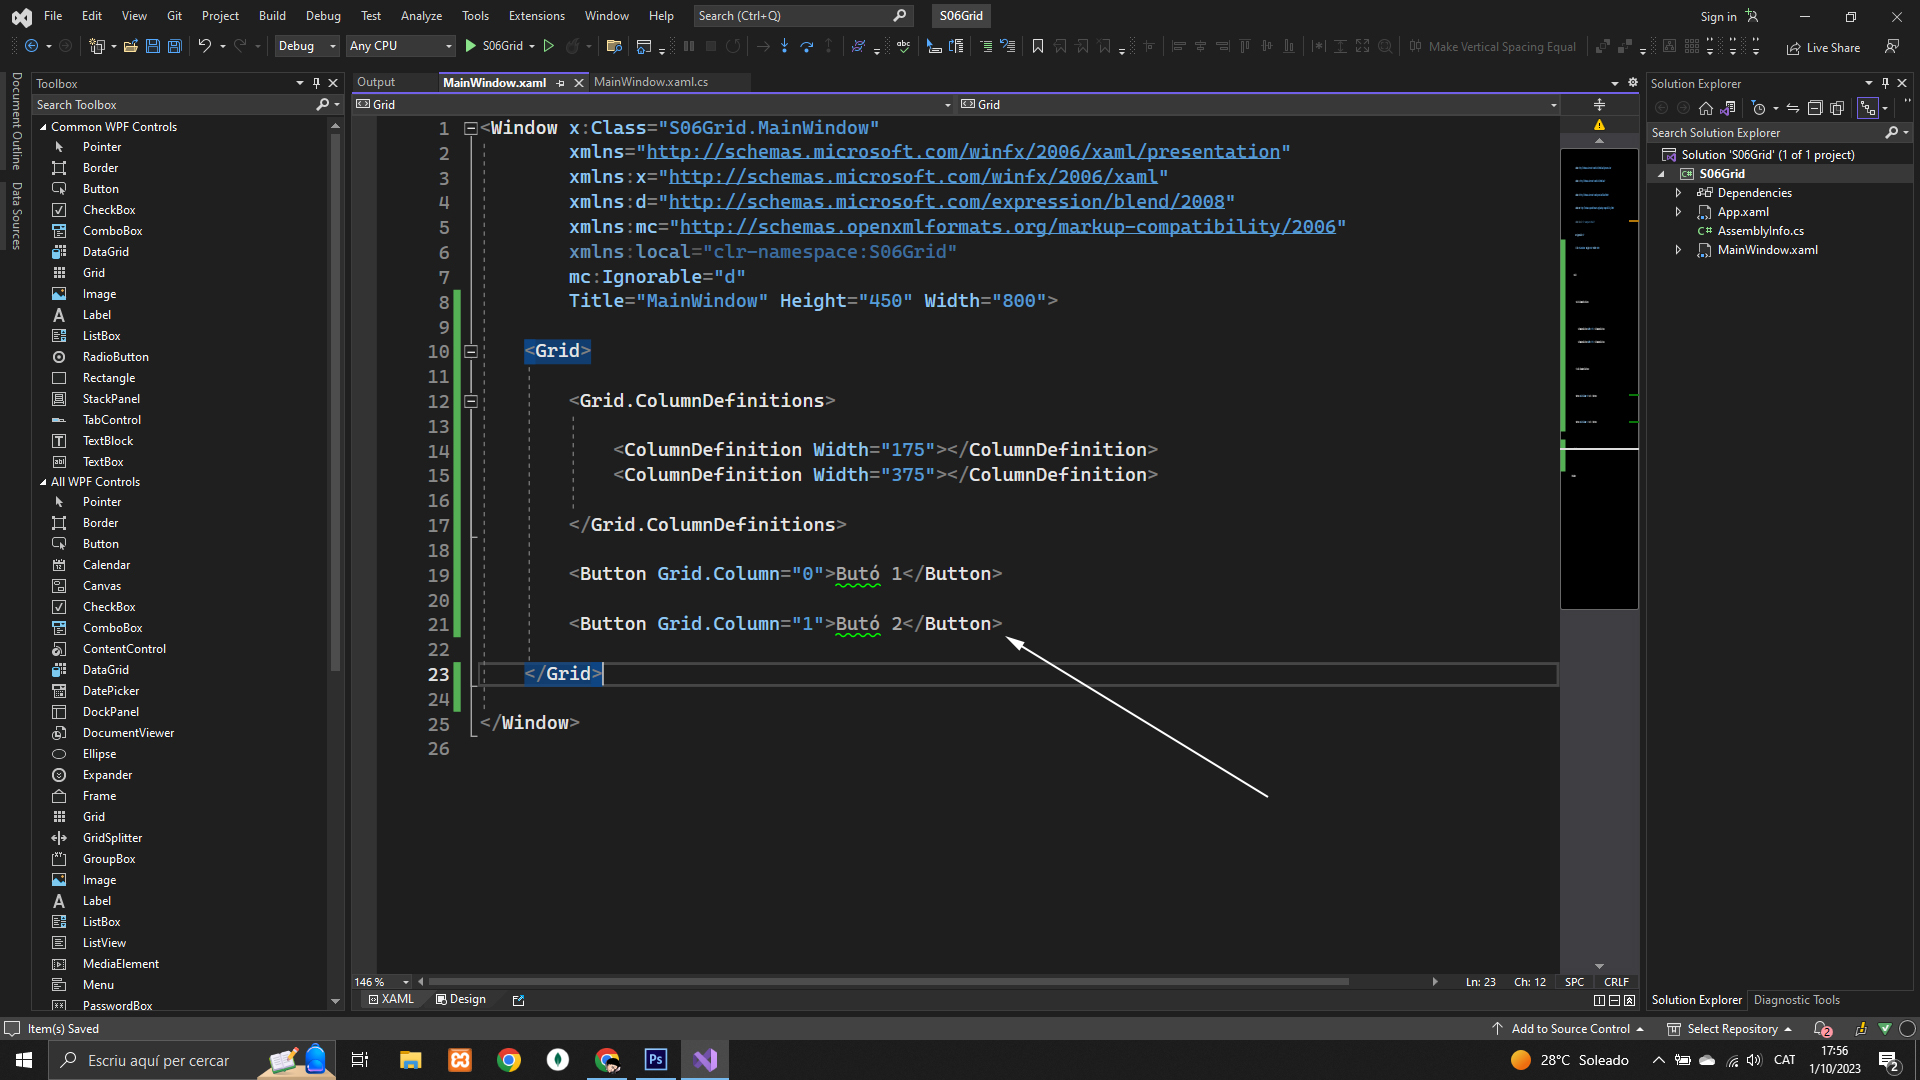This screenshot has width=1920, height=1080.
Task: Open the Build menu
Action: (272, 16)
